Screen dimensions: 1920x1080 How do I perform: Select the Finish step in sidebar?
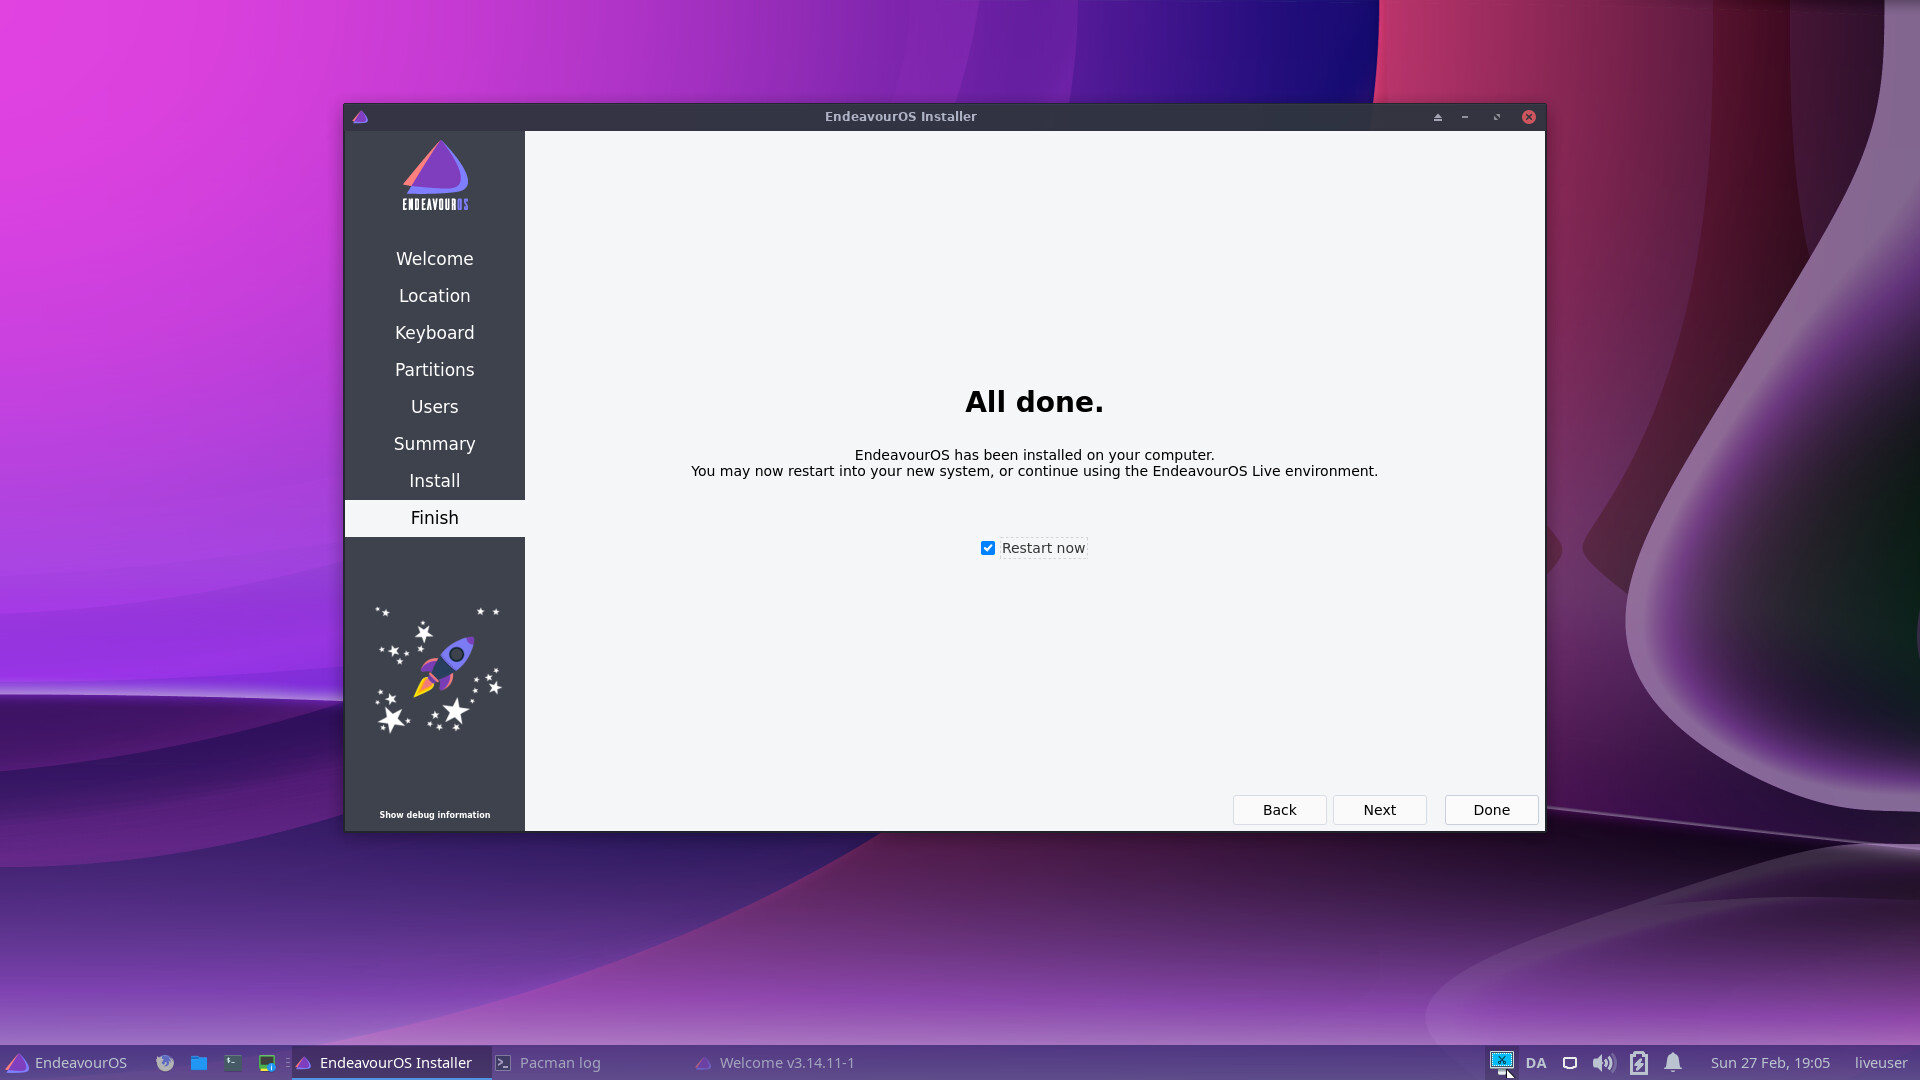click(x=434, y=518)
